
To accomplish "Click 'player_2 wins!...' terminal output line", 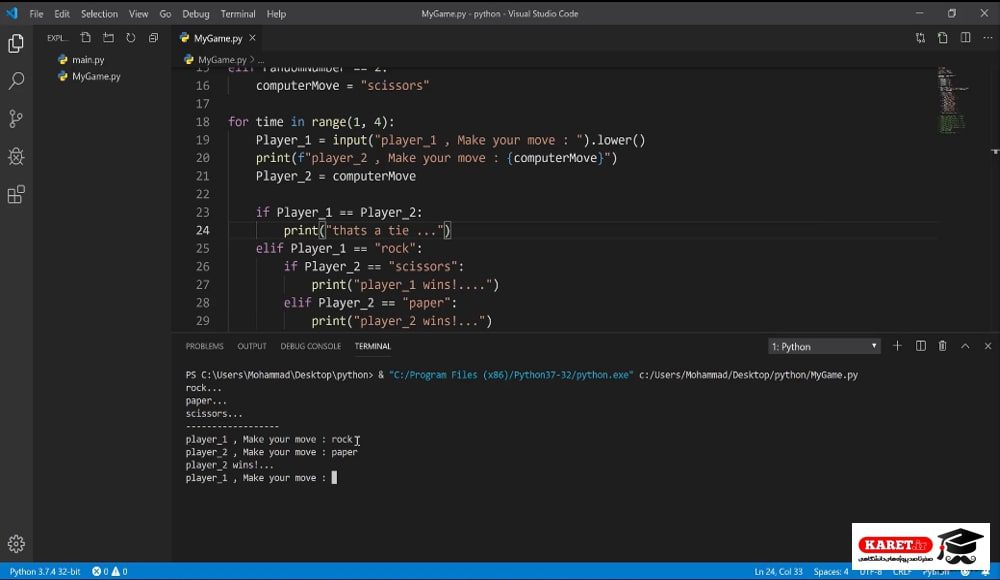I will [x=230, y=465].
